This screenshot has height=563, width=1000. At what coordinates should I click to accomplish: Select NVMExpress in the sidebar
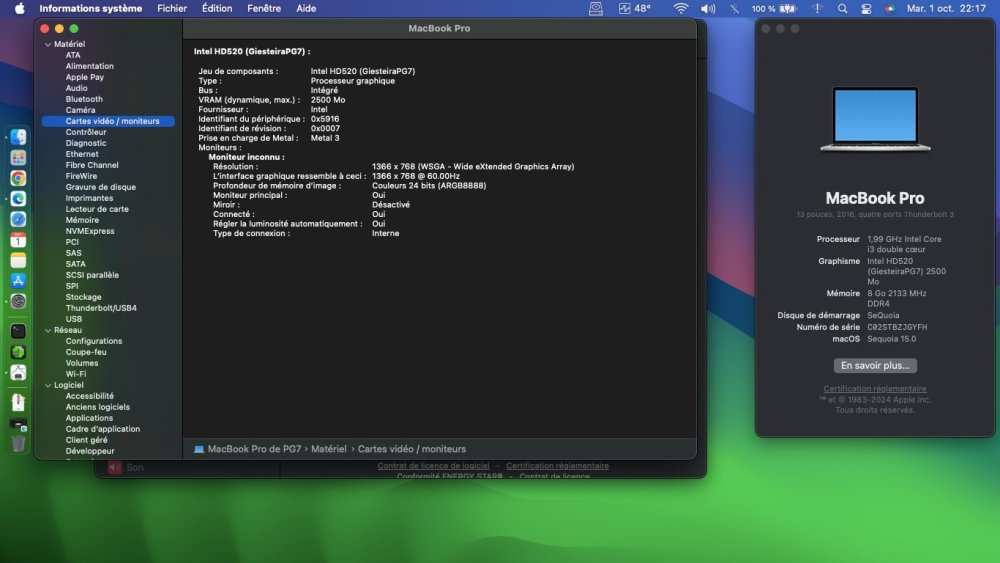tap(90, 231)
